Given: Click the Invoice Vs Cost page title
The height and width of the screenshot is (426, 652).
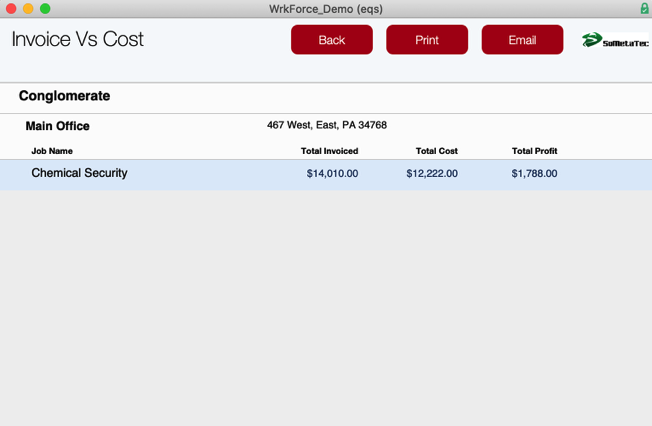Looking at the screenshot, I should point(78,40).
